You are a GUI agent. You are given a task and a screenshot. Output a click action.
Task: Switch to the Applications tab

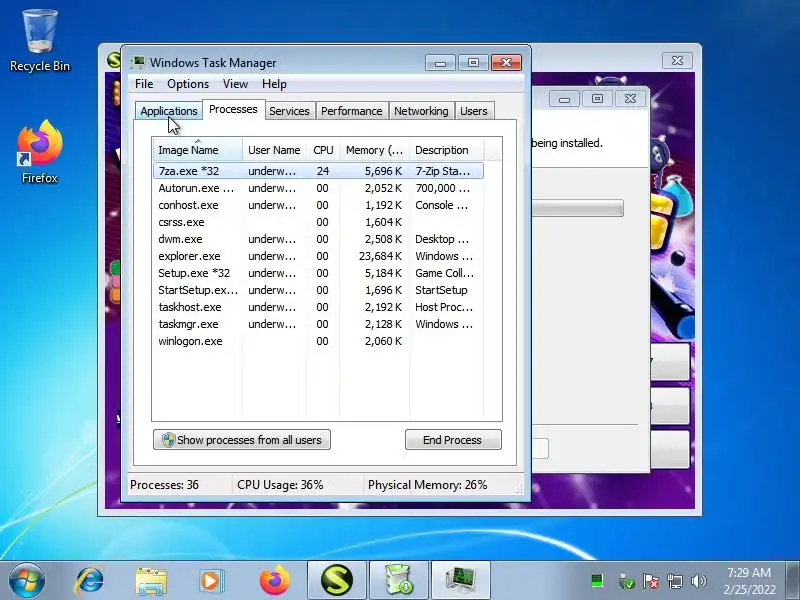pyautogui.click(x=168, y=111)
